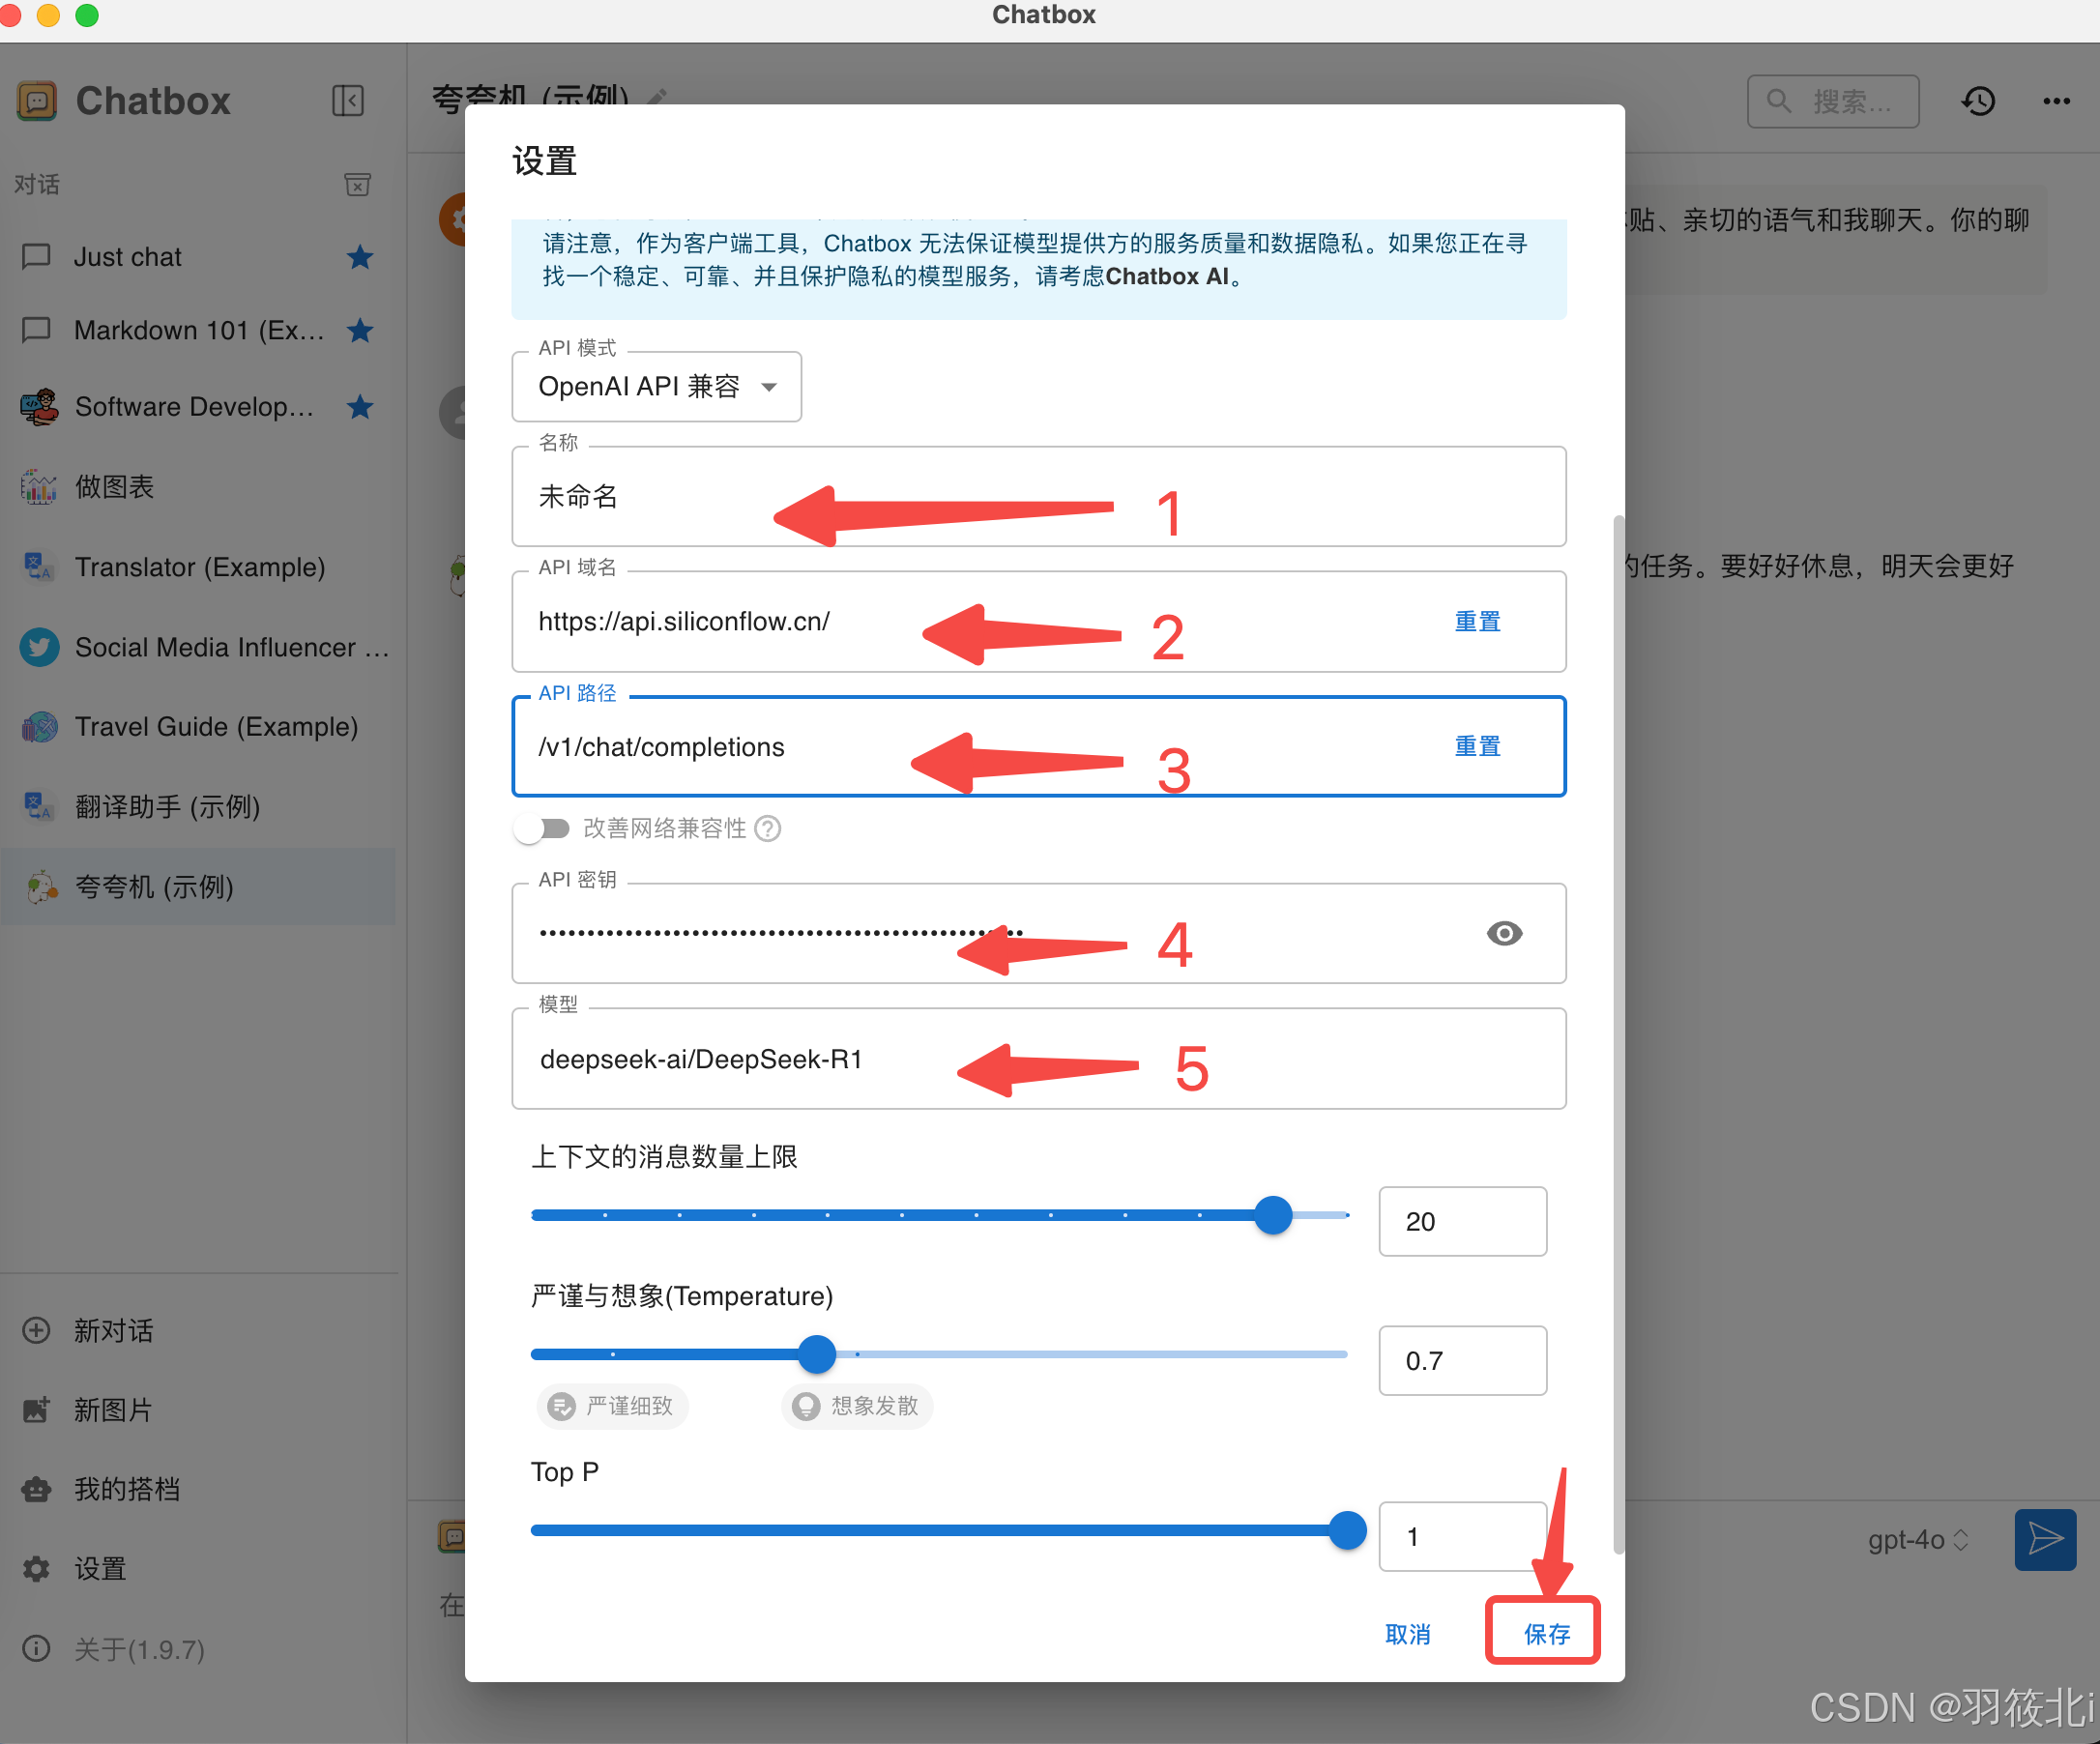The height and width of the screenshot is (1744, 2100).
Task: Click the conversation history clock icon
Action: [1978, 101]
